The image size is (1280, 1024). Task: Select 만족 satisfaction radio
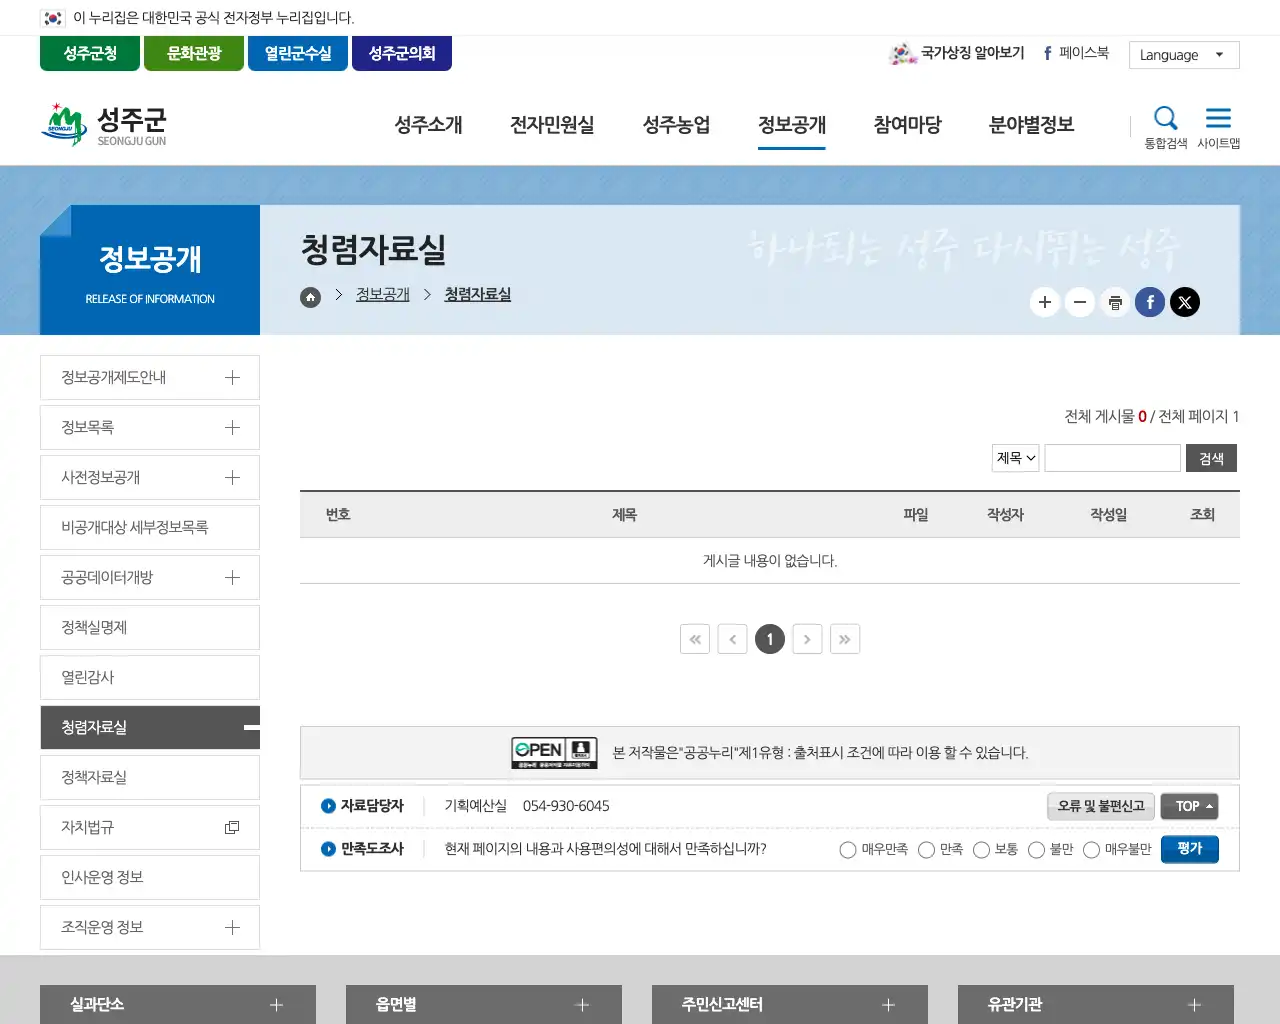tap(926, 850)
